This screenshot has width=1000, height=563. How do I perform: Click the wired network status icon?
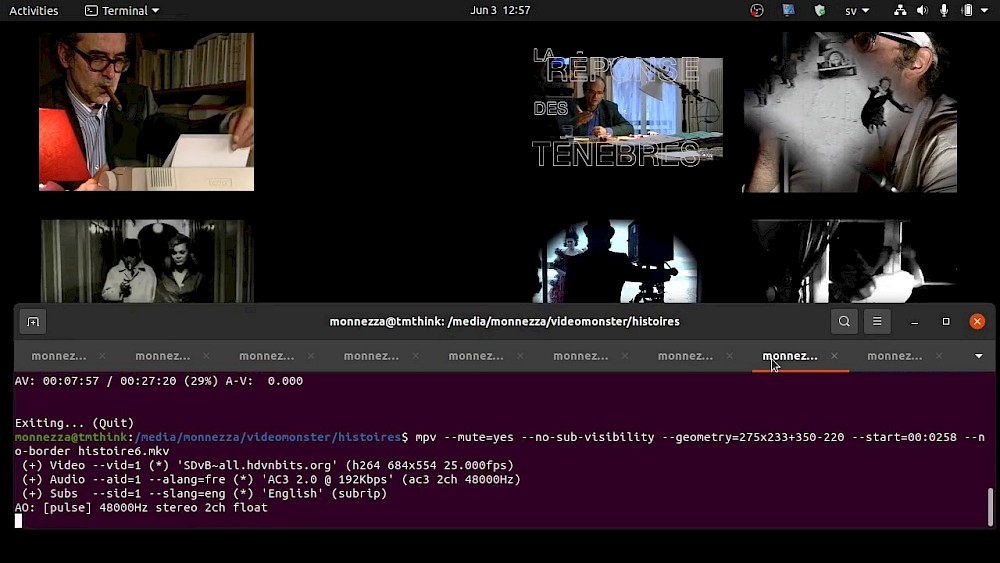pos(900,11)
